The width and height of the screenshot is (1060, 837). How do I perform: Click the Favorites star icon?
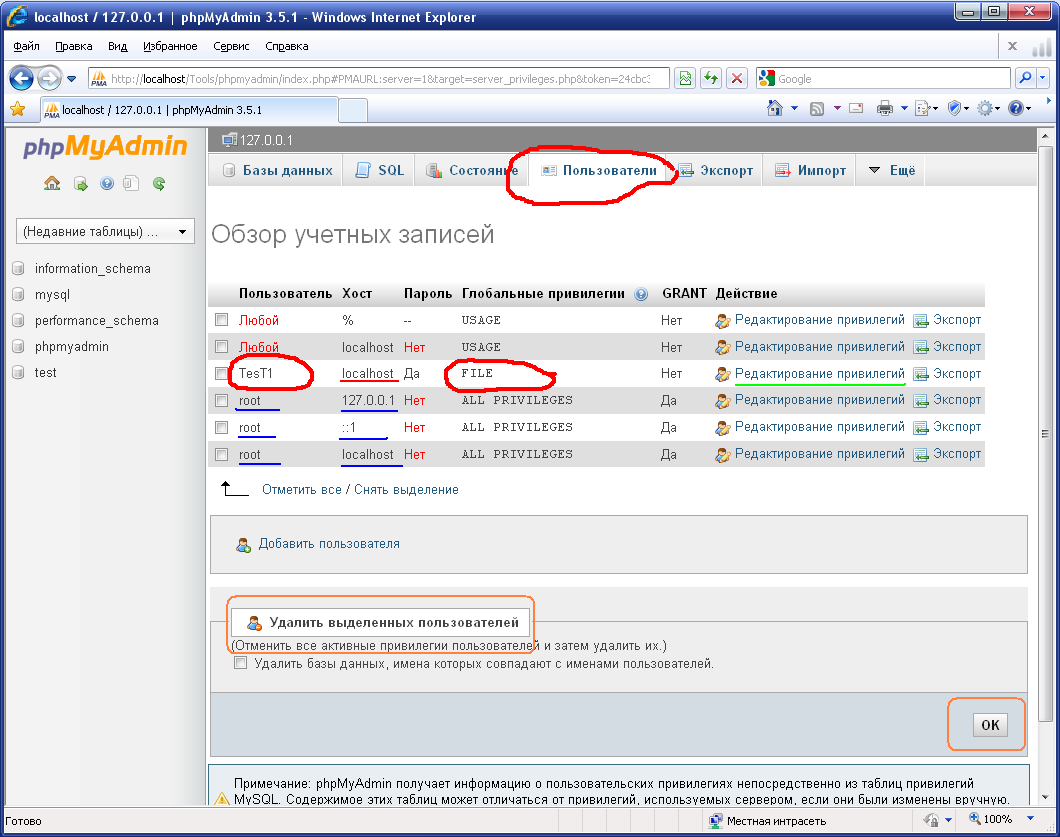(18, 109)
